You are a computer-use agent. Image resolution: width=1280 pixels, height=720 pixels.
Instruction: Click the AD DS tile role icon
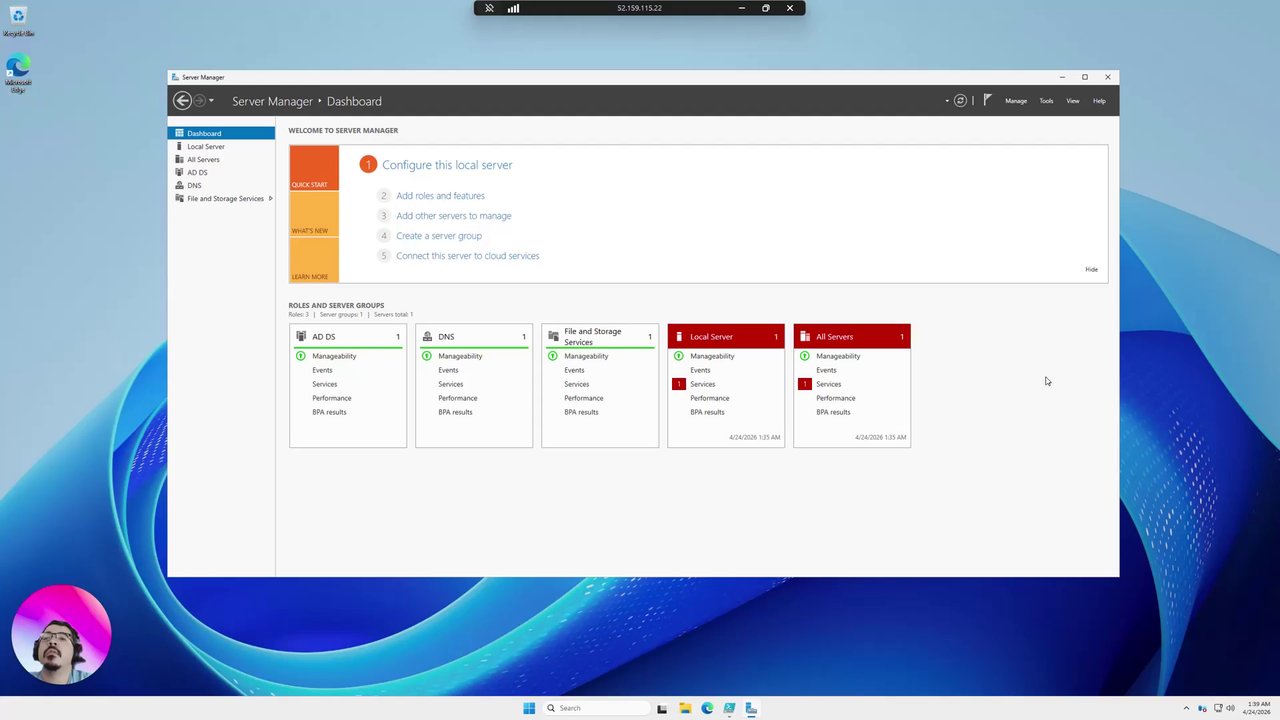pyautogui.click(x=301, y=337)
